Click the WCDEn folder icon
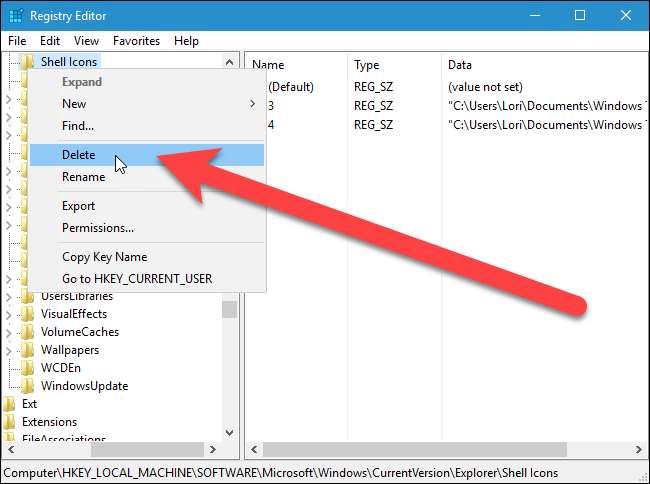The image size is (650, 484). point(27,368)
